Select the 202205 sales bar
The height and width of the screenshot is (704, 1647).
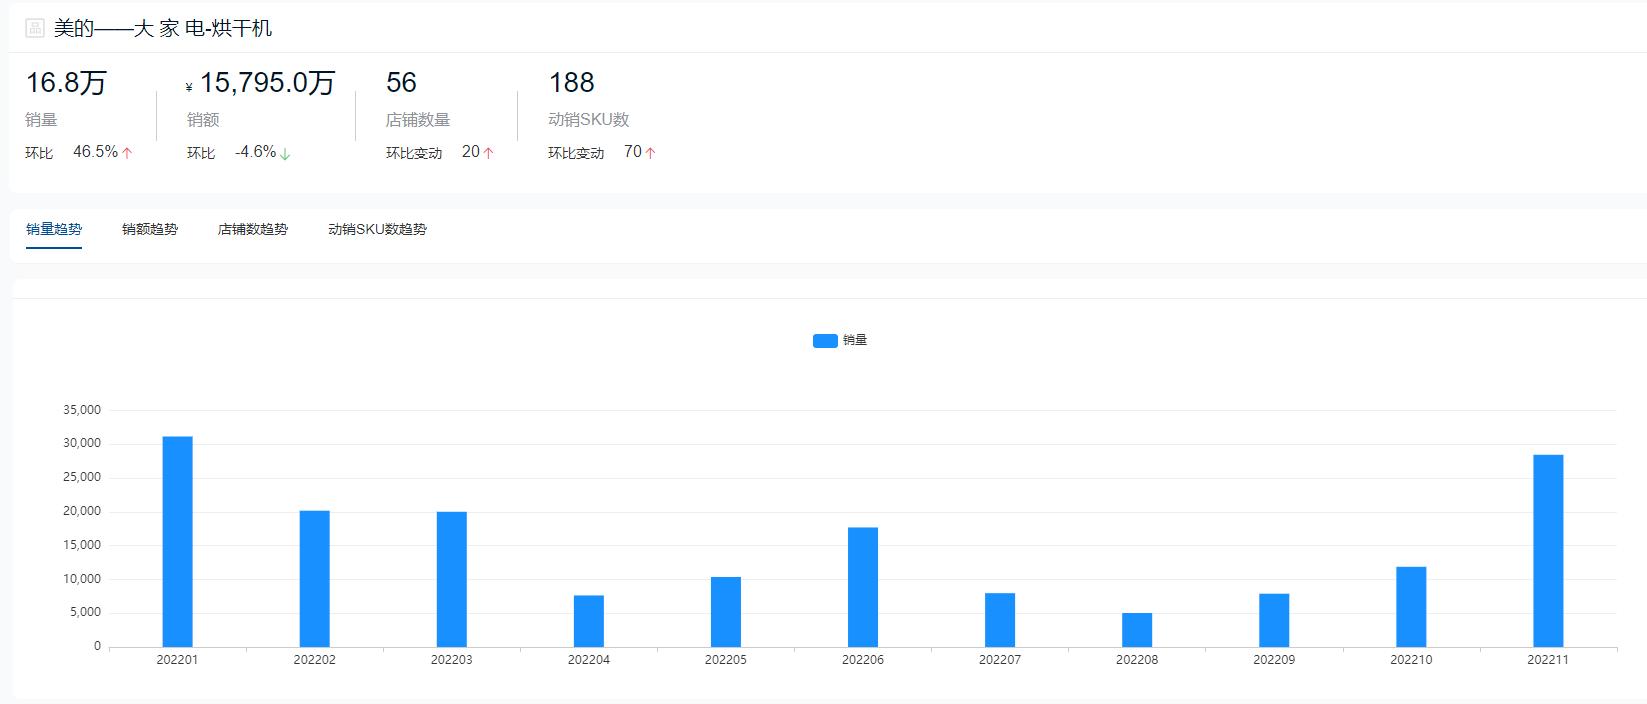(x=726, y=612)
